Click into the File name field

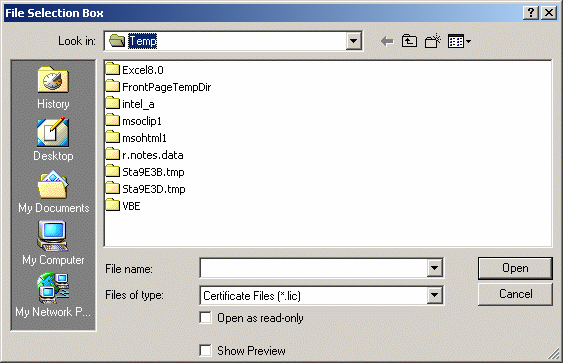point(313,268)
